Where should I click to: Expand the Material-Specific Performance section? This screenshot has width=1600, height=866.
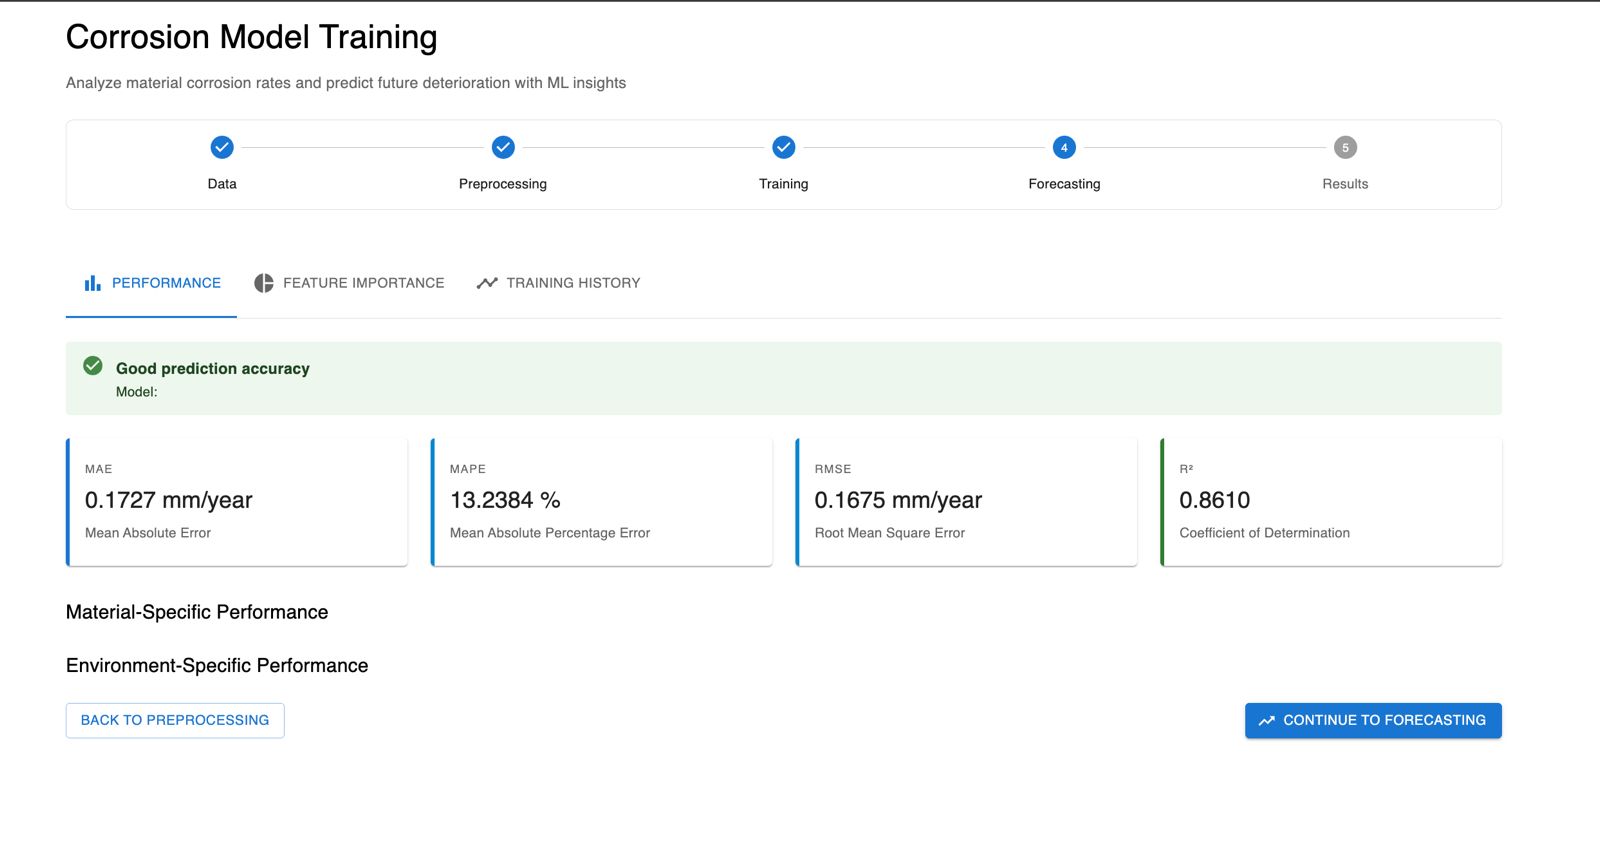coord(197,612)
